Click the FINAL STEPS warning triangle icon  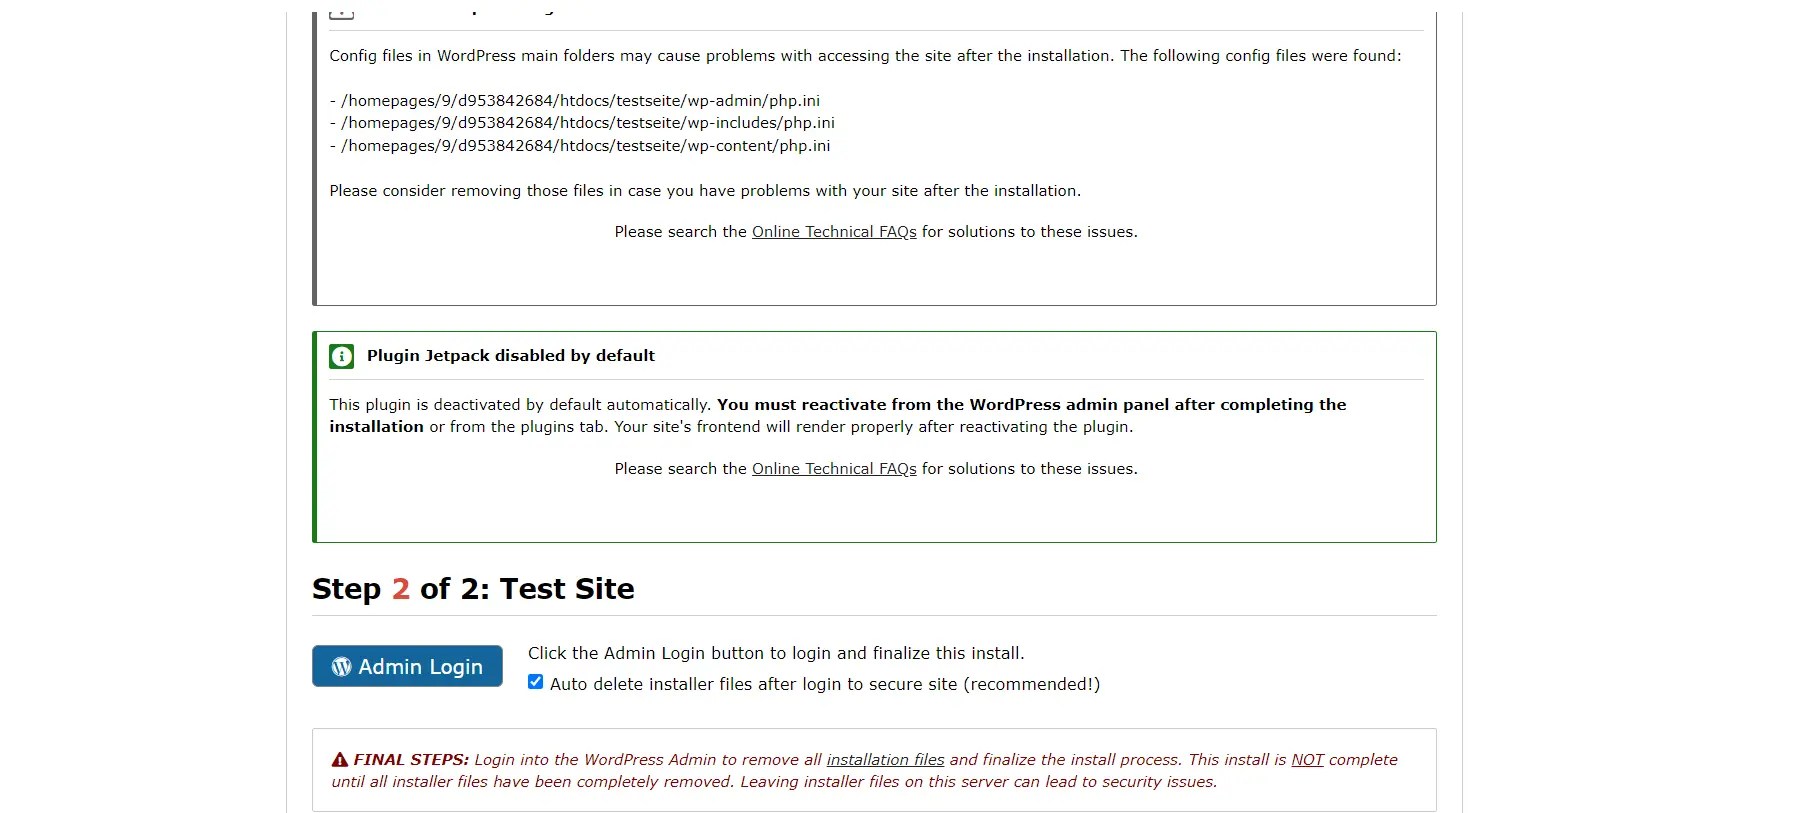[340, 760]
